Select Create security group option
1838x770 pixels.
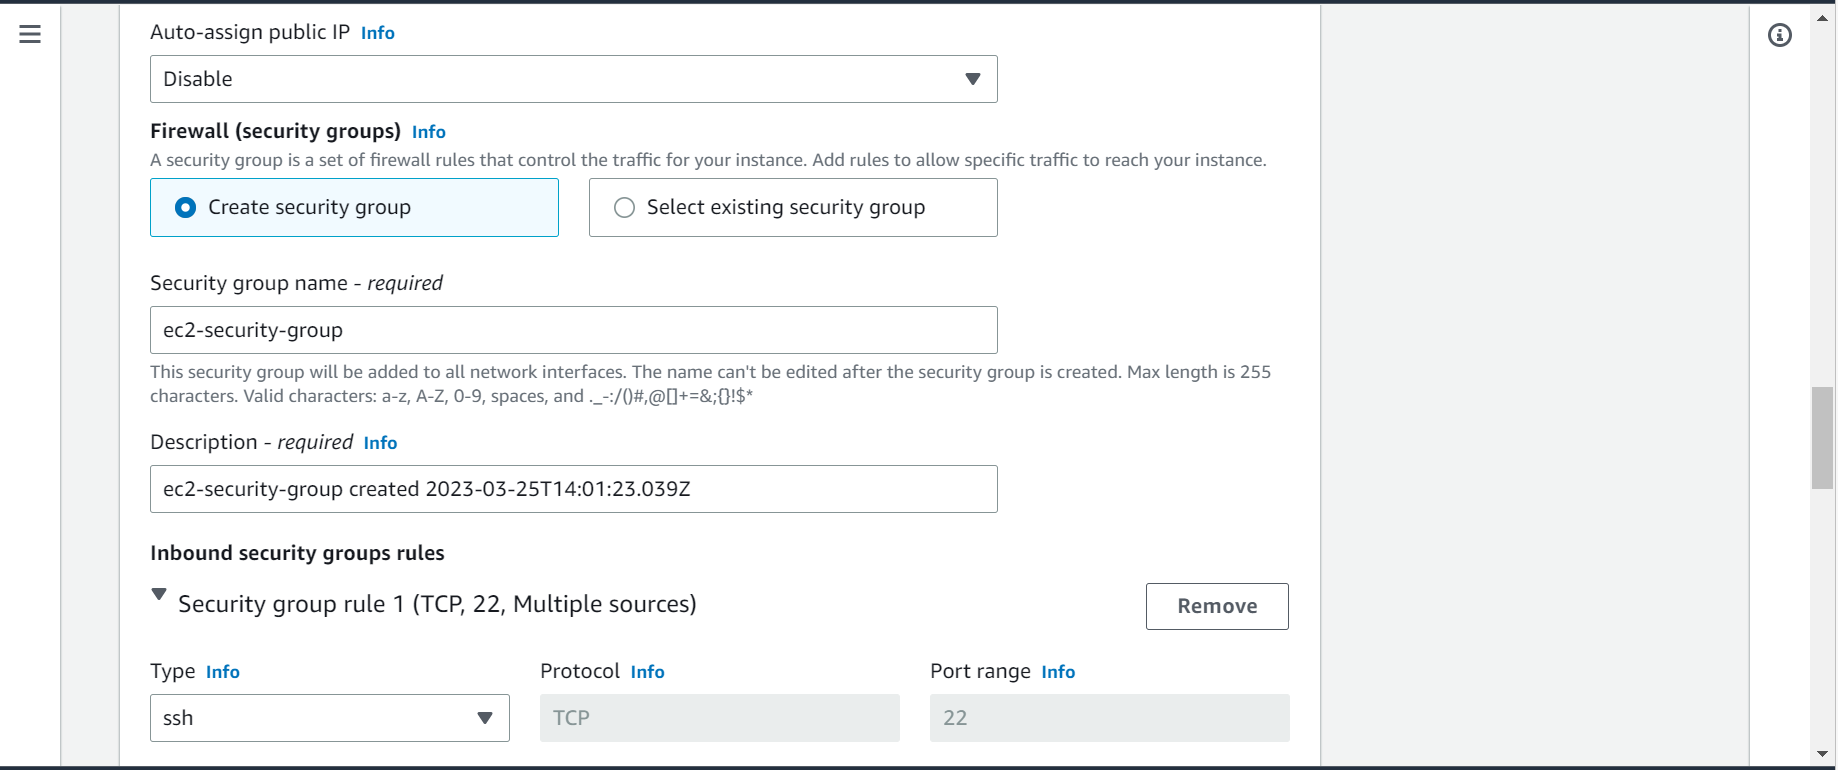tap(354, 207)
